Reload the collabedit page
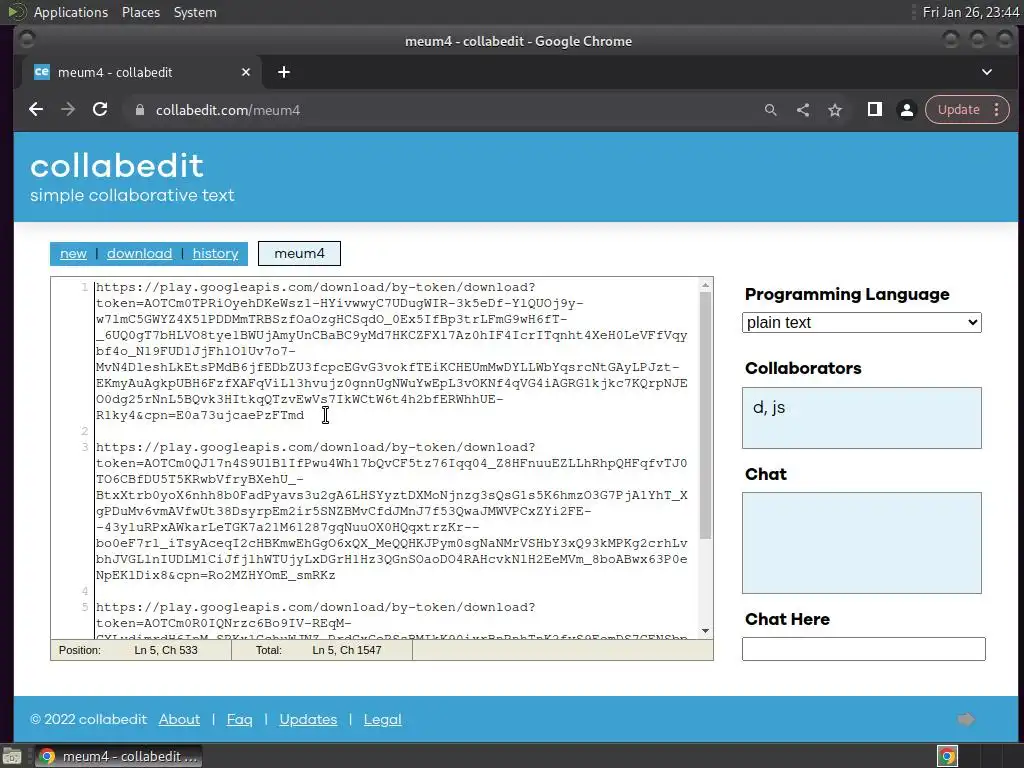Image resolution: width=1024 pixels, height=768 pixels. 100,110
